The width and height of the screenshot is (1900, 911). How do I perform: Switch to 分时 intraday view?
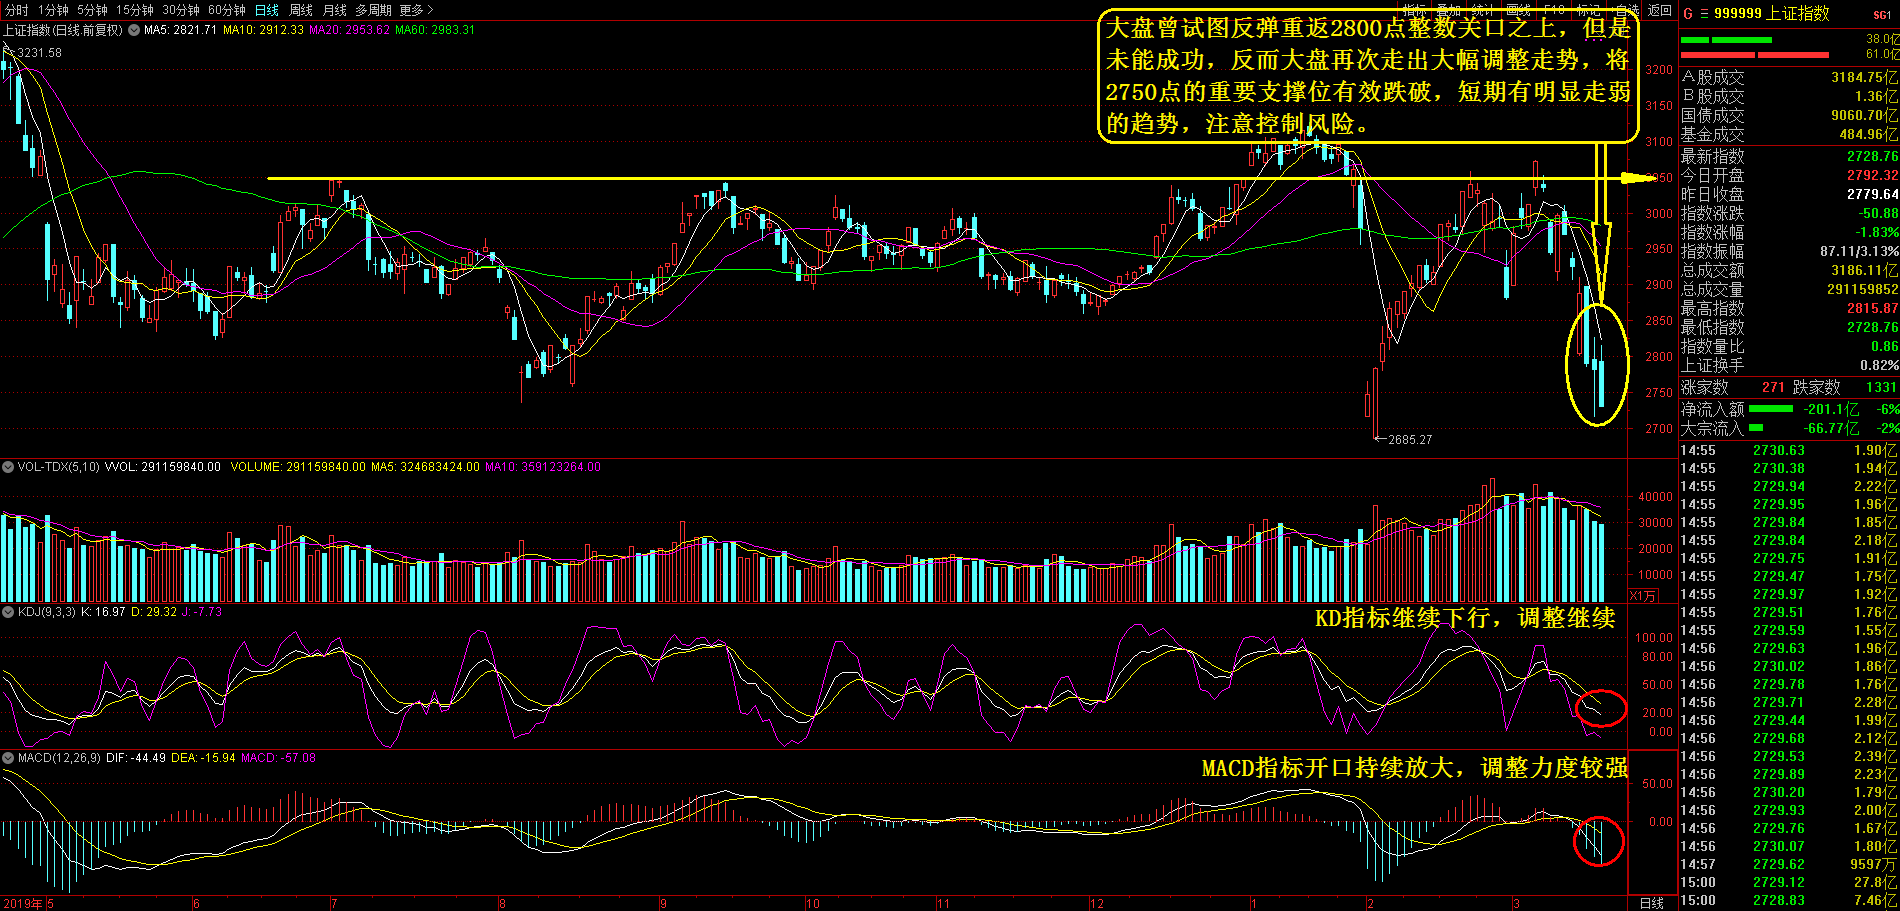pyautogui.click(x=17, y=10)
